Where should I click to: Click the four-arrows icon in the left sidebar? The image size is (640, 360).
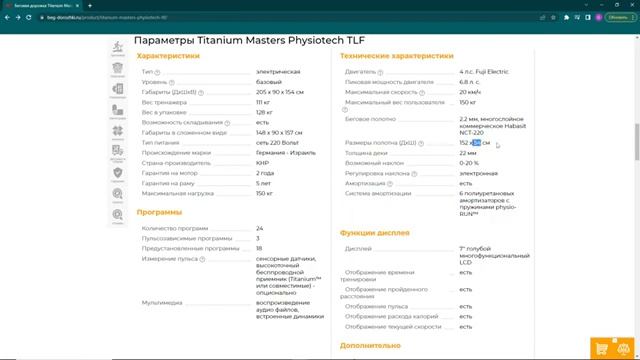coord(118,131)
